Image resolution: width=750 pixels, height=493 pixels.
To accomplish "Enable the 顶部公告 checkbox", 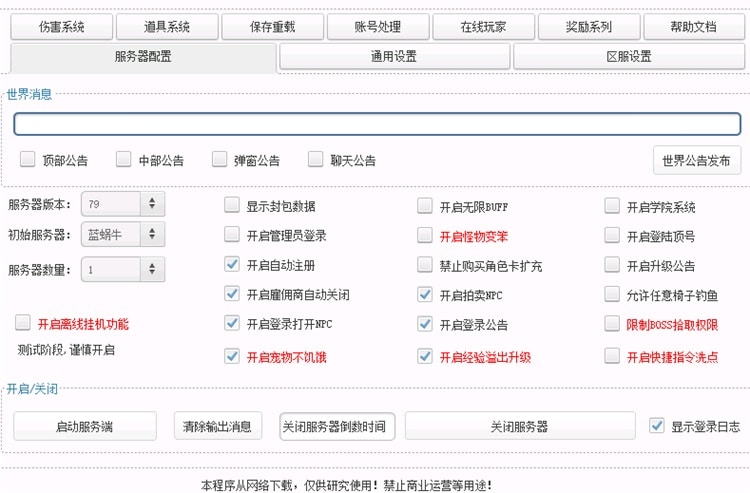I will coord(28,159).
